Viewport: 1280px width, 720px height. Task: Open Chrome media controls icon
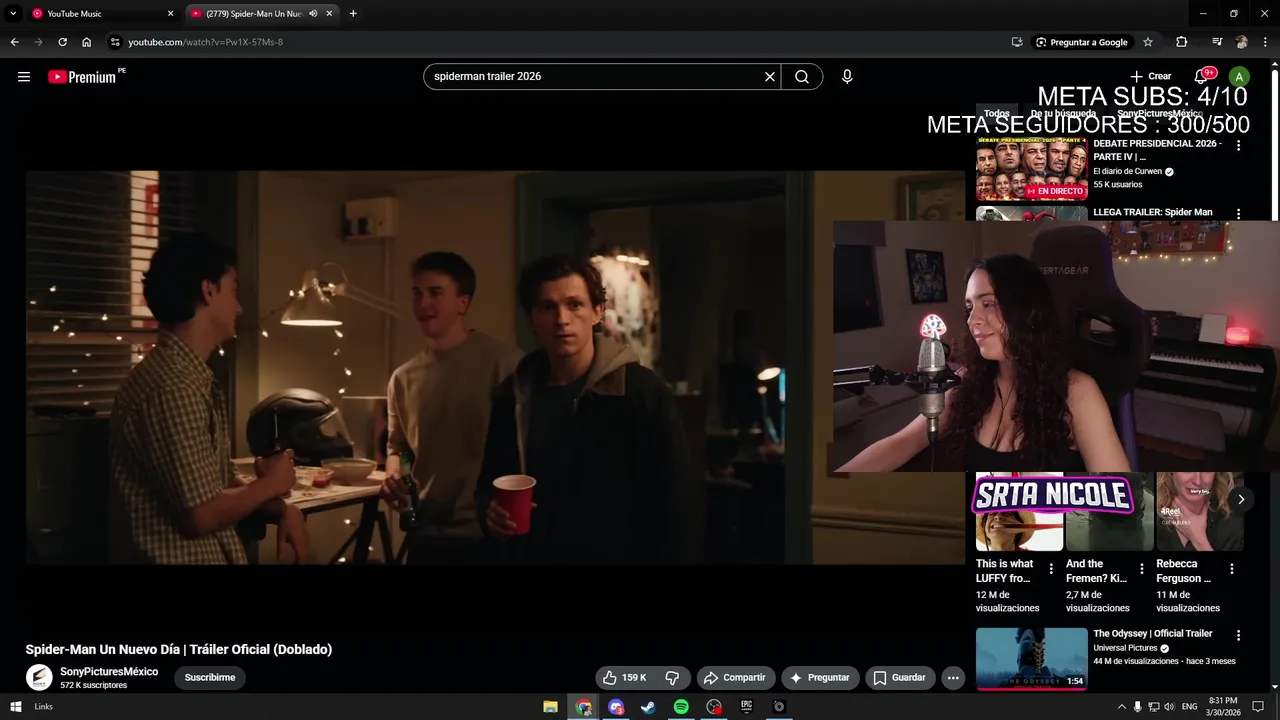(x=1217, y=42)
